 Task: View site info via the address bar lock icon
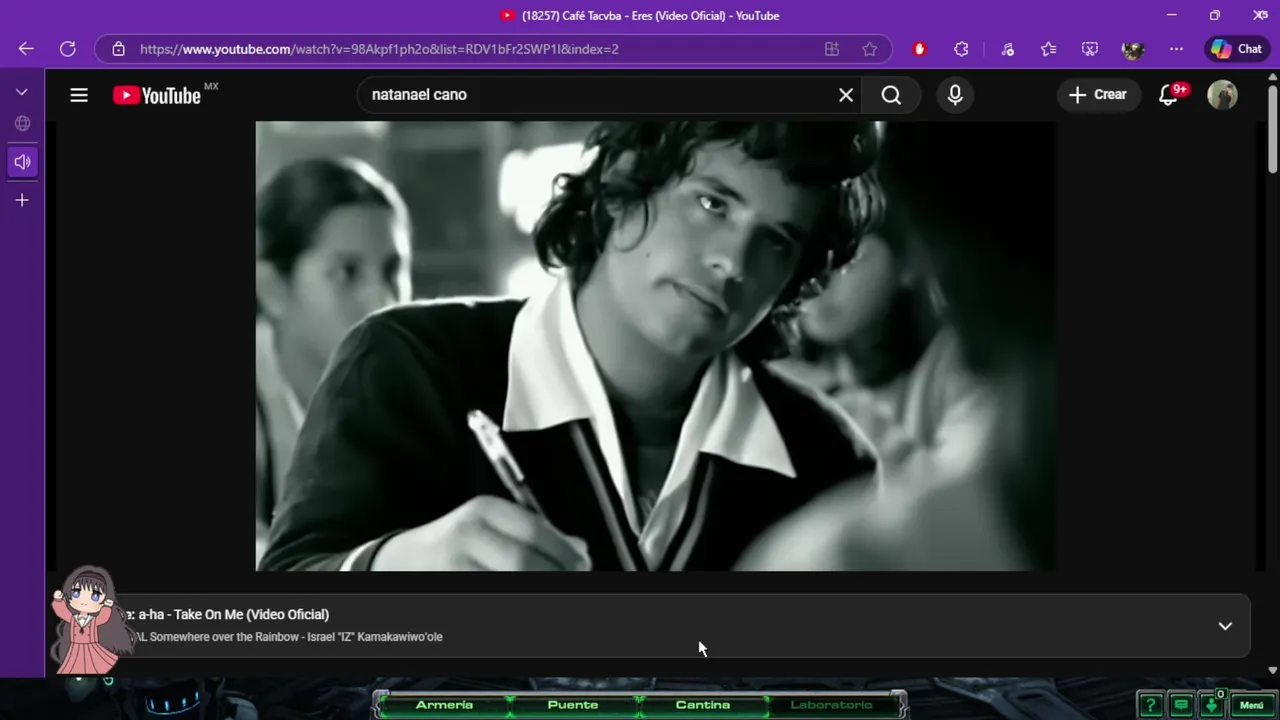pyautogui.click(x=118, y=49)
